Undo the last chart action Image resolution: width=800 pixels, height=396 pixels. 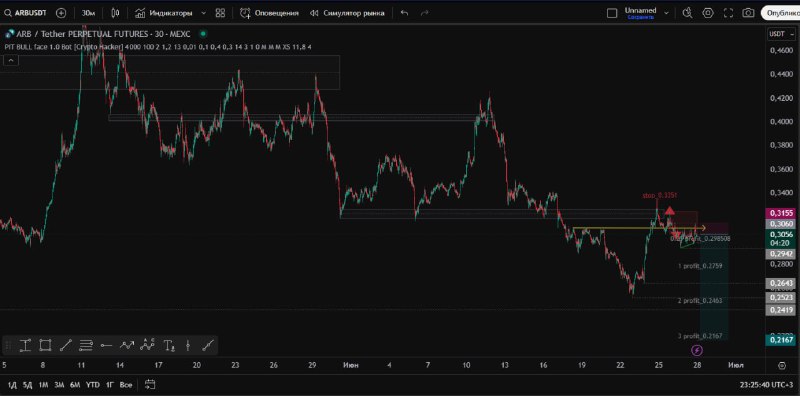tap(404, 13)
